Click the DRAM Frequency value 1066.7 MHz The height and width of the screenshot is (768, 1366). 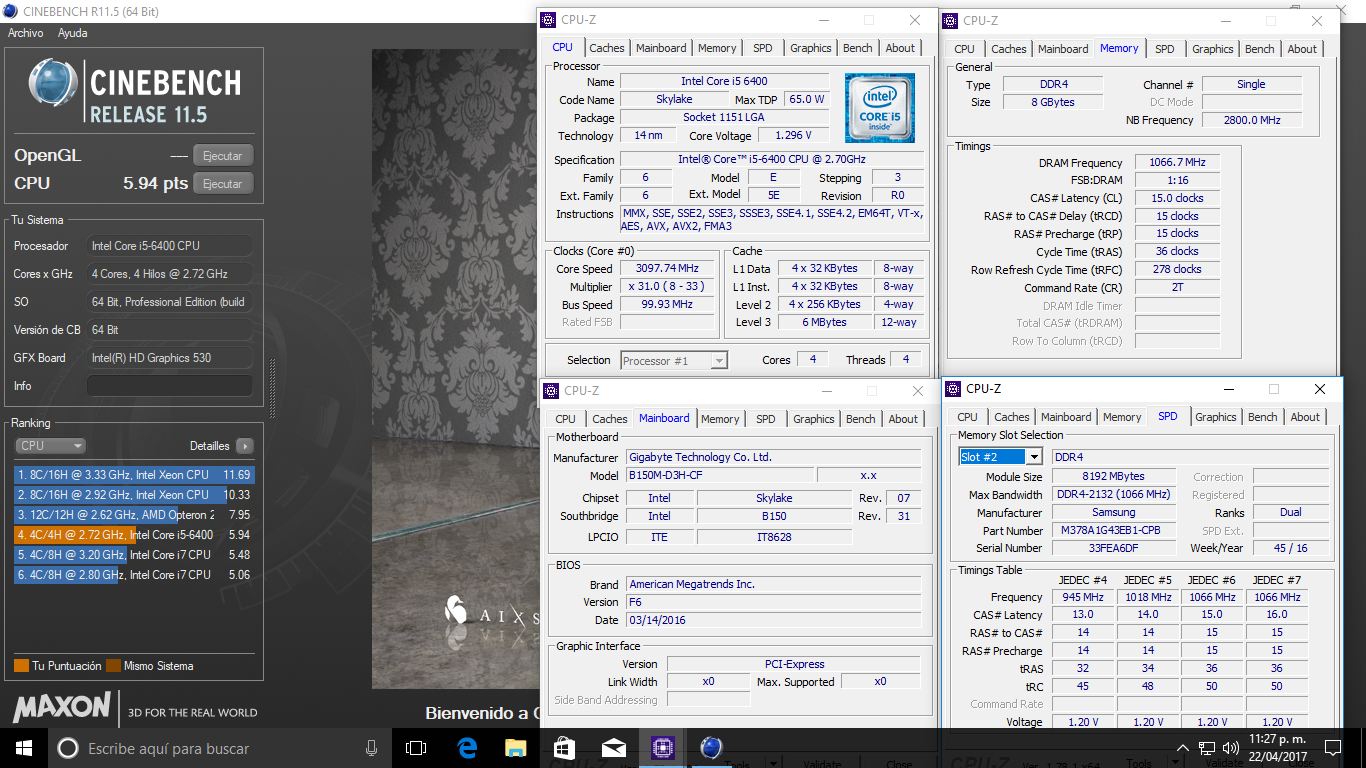coord(1177,162)
